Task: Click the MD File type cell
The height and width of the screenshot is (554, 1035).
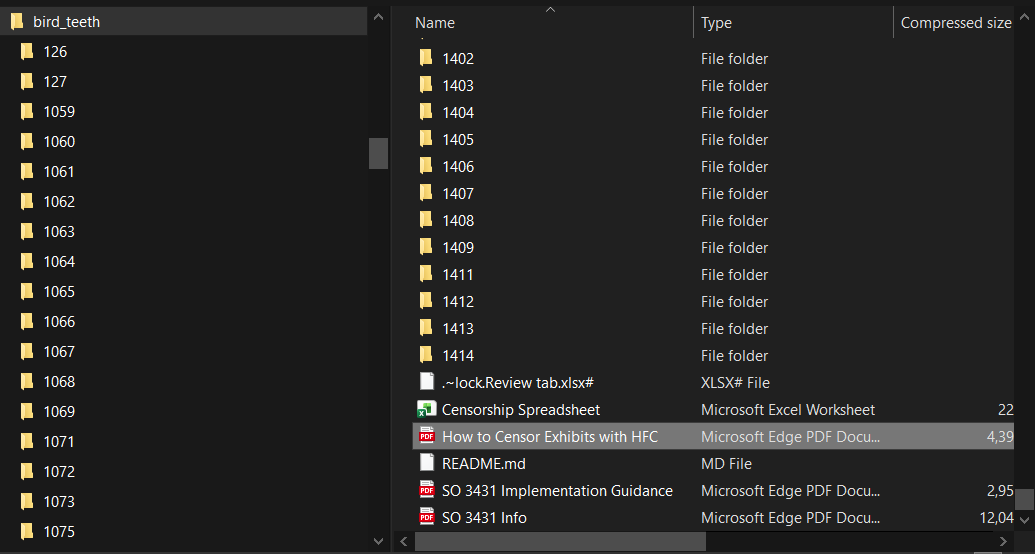Action: click(726, 464)
